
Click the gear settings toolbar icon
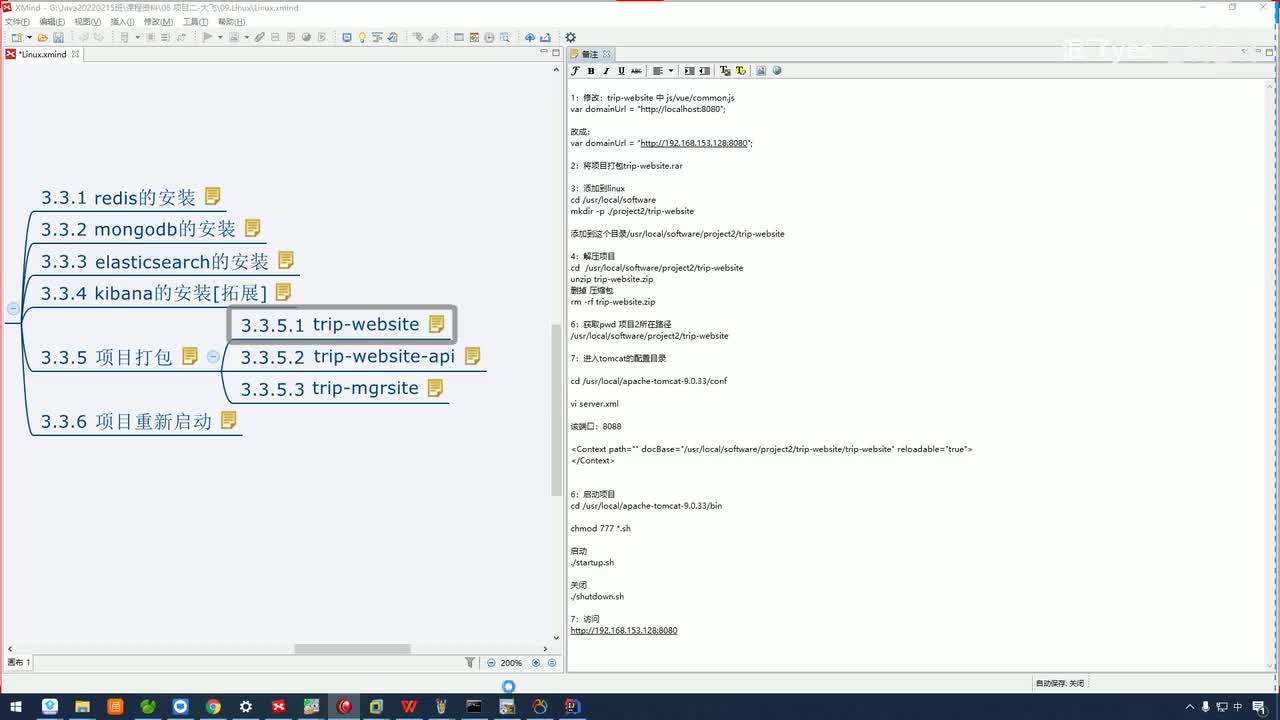570,38
